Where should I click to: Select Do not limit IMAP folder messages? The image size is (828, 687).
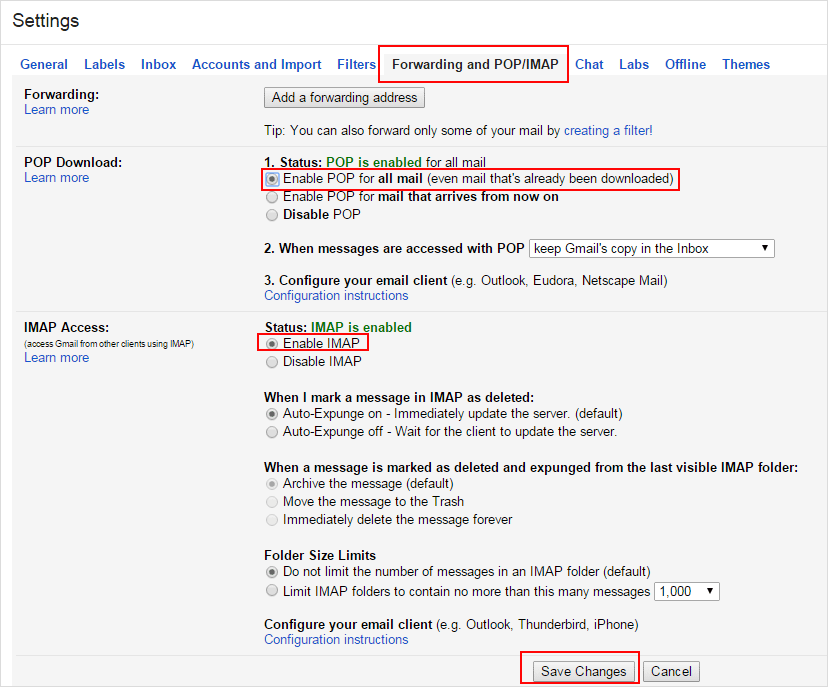point(271,572)
